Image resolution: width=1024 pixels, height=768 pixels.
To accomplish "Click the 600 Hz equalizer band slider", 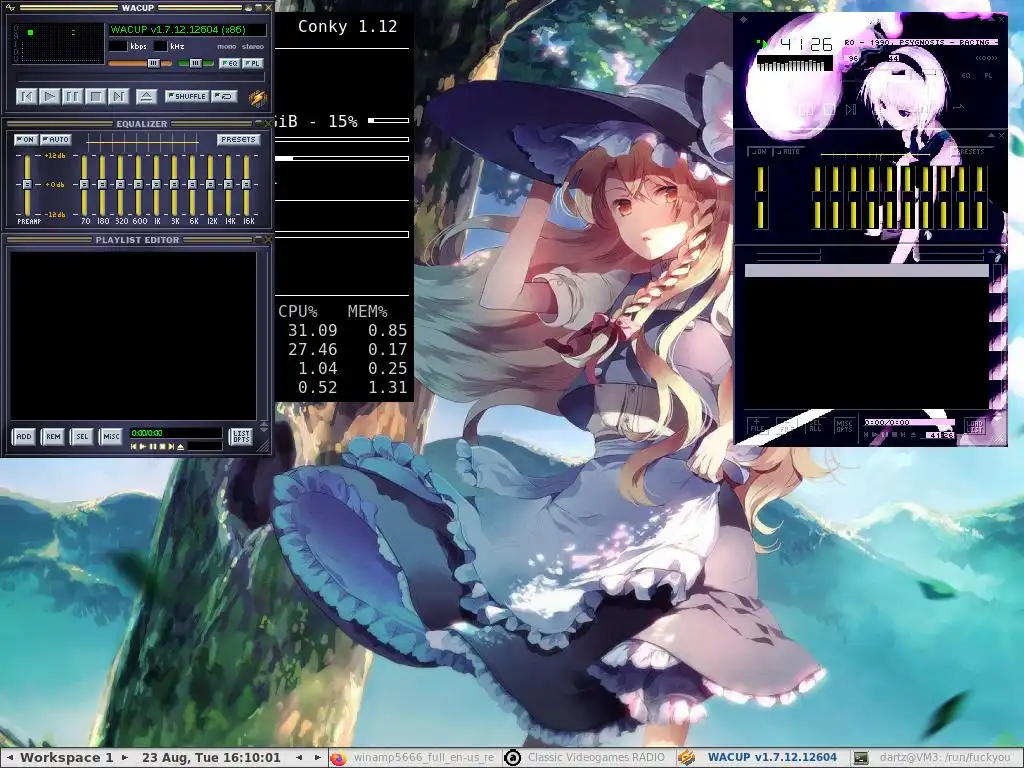I will pyautogui.click(x=138, y=185).
